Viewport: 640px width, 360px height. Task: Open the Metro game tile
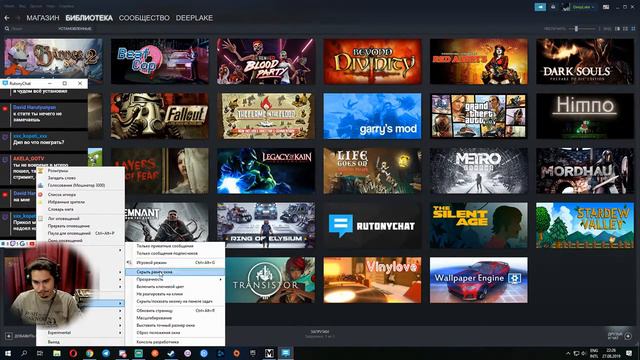click(478, 171)
